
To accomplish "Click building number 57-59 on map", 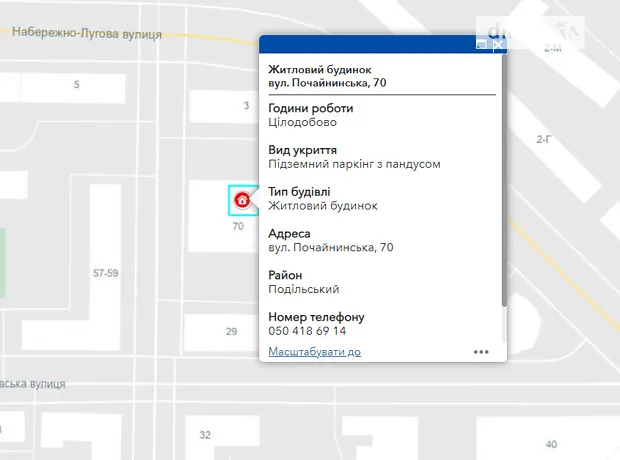I will [x=106, y=273].
